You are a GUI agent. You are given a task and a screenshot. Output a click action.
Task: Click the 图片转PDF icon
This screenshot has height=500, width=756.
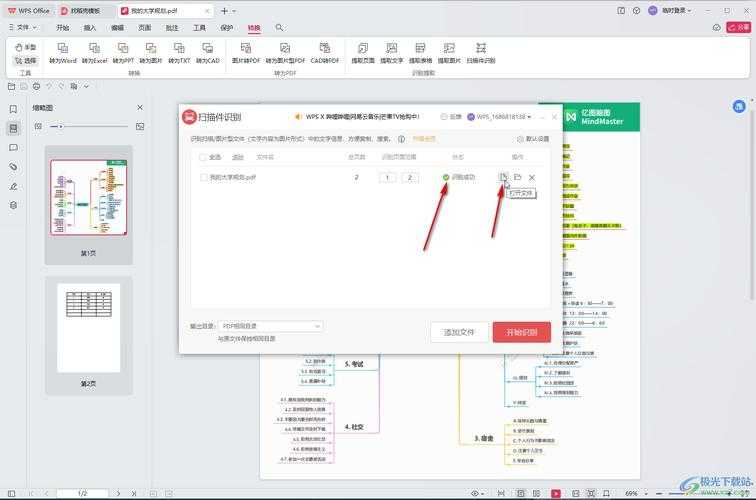click(x=246, y=53)
